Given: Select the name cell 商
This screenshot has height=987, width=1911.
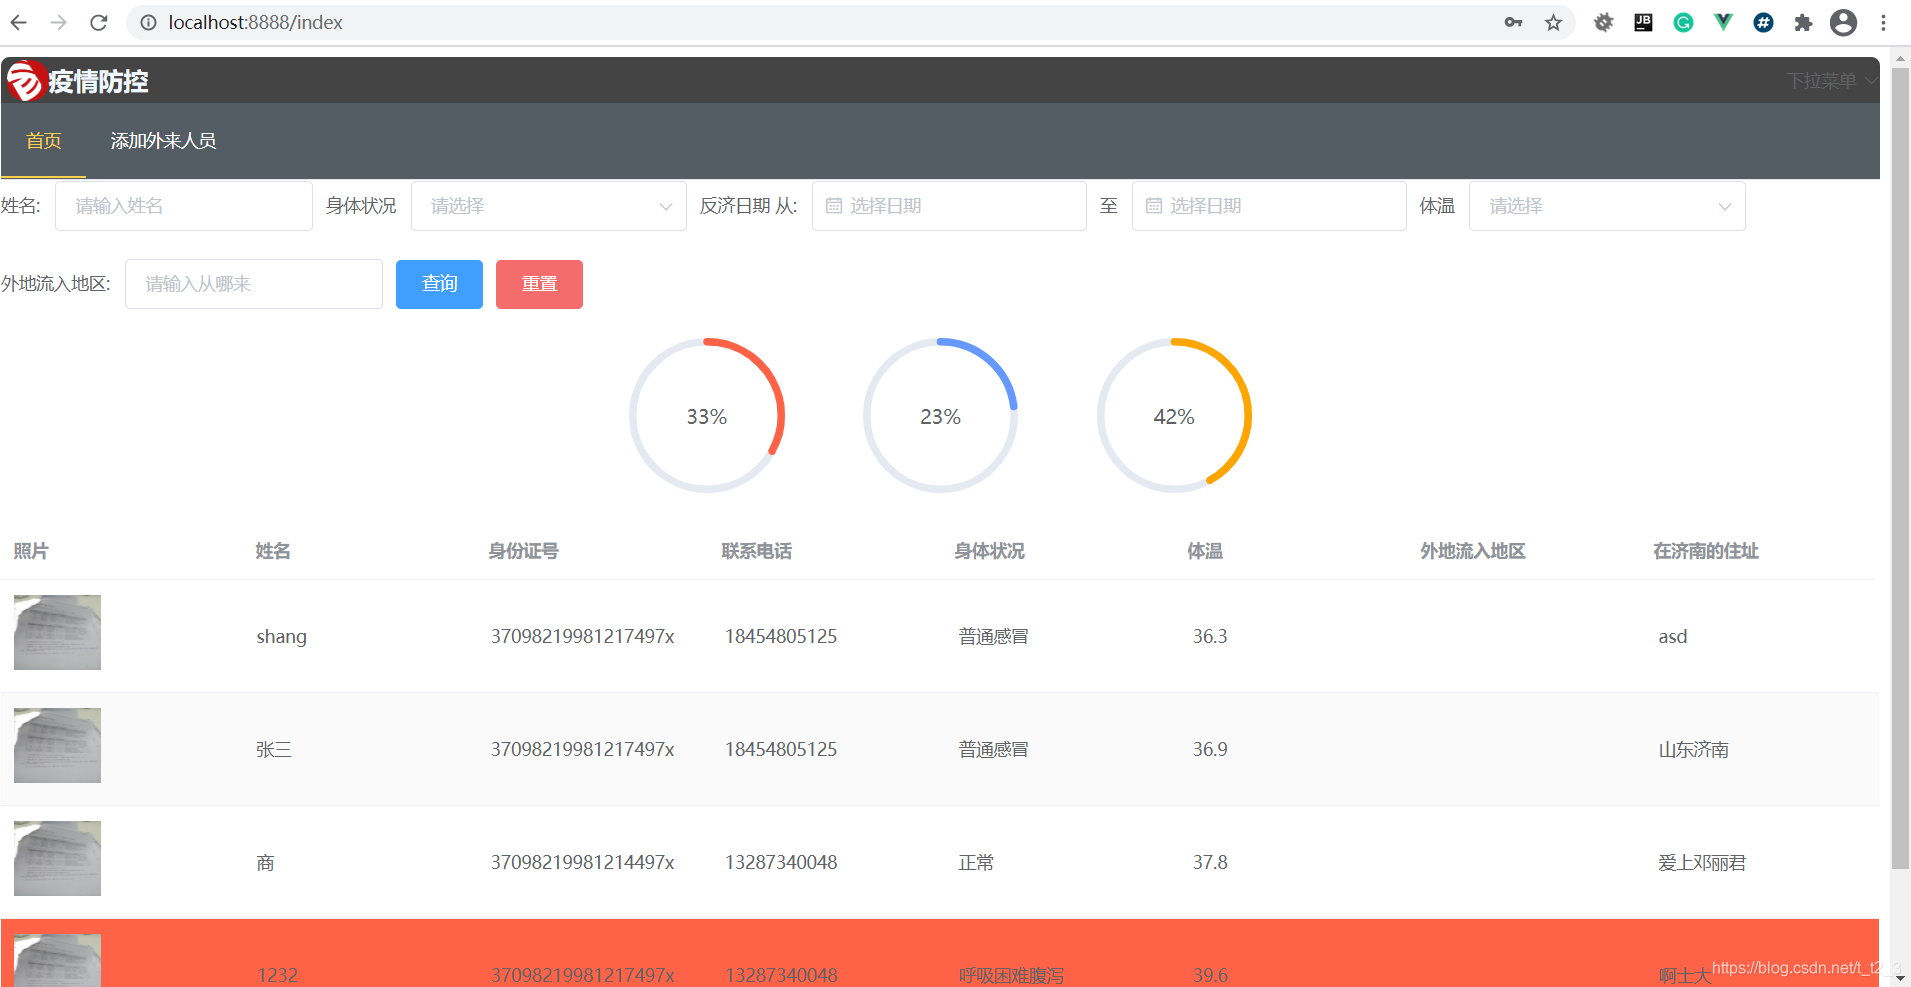Looking at the screenshot, I should coord(265,863).
